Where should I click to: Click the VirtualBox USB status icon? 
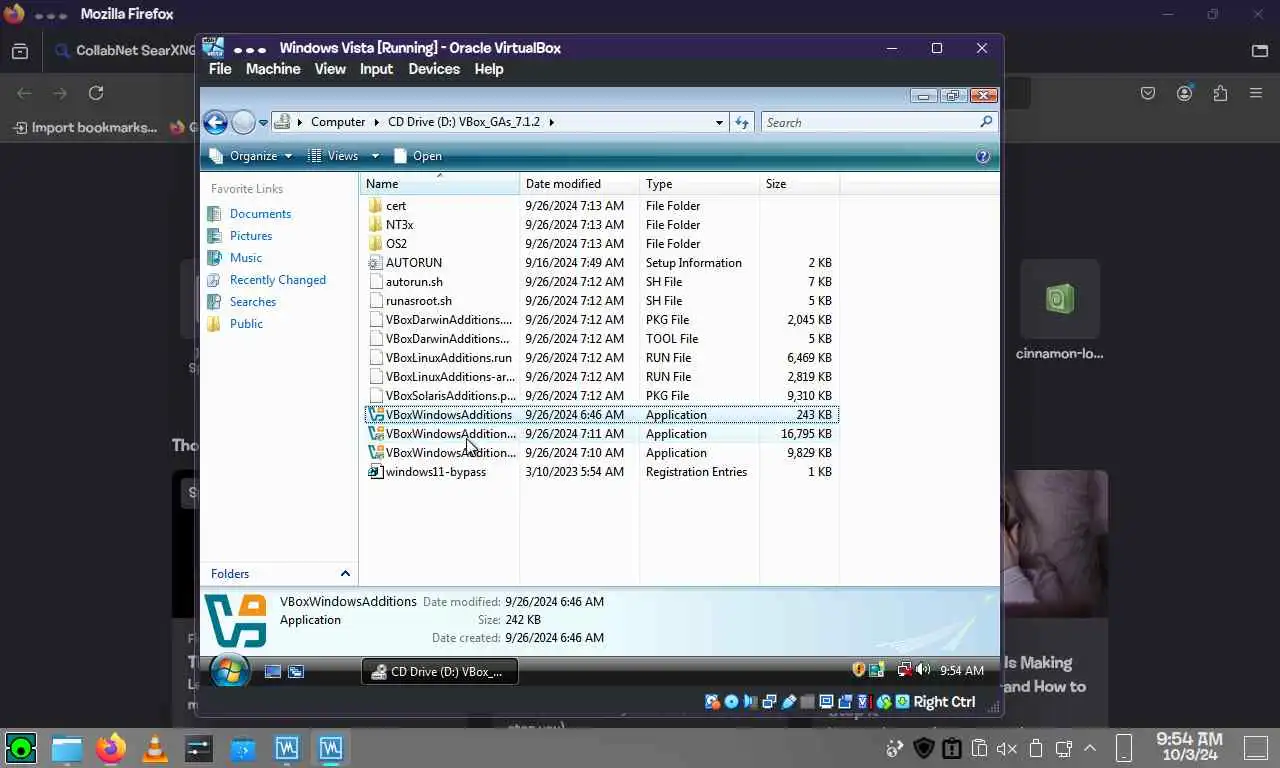pyautogui.click(x=788, y=702)
